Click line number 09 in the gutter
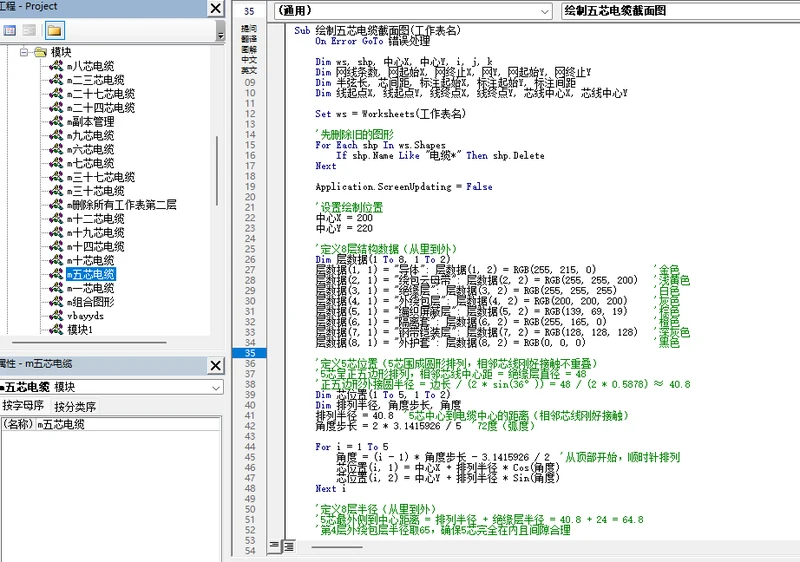The width and height of the screenshot is (800, 562). [x=250, y=83]
